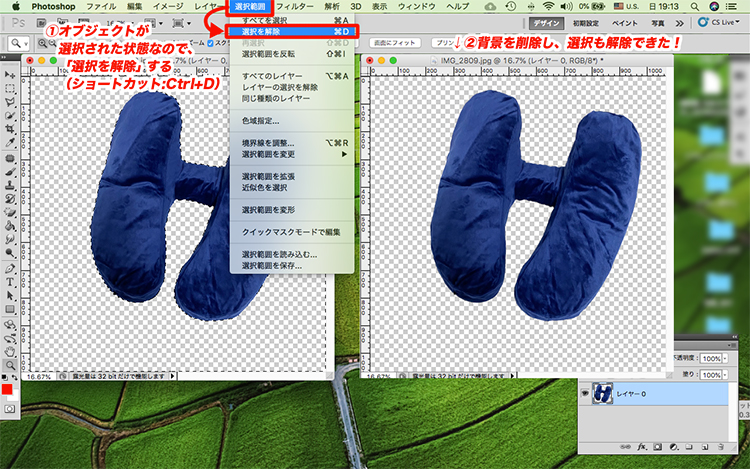Viewport: 750px width, 469px height.
Task: Open left window status bar arrow menu
Action: point(173,376)
